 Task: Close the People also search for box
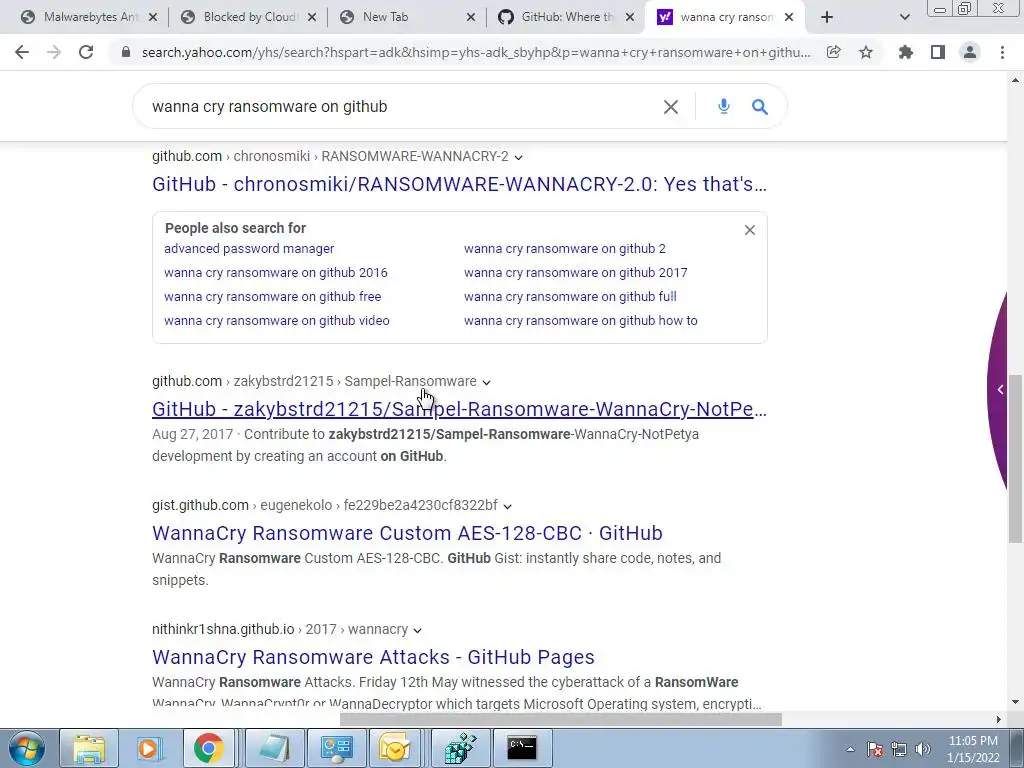(x=750, y=230)
